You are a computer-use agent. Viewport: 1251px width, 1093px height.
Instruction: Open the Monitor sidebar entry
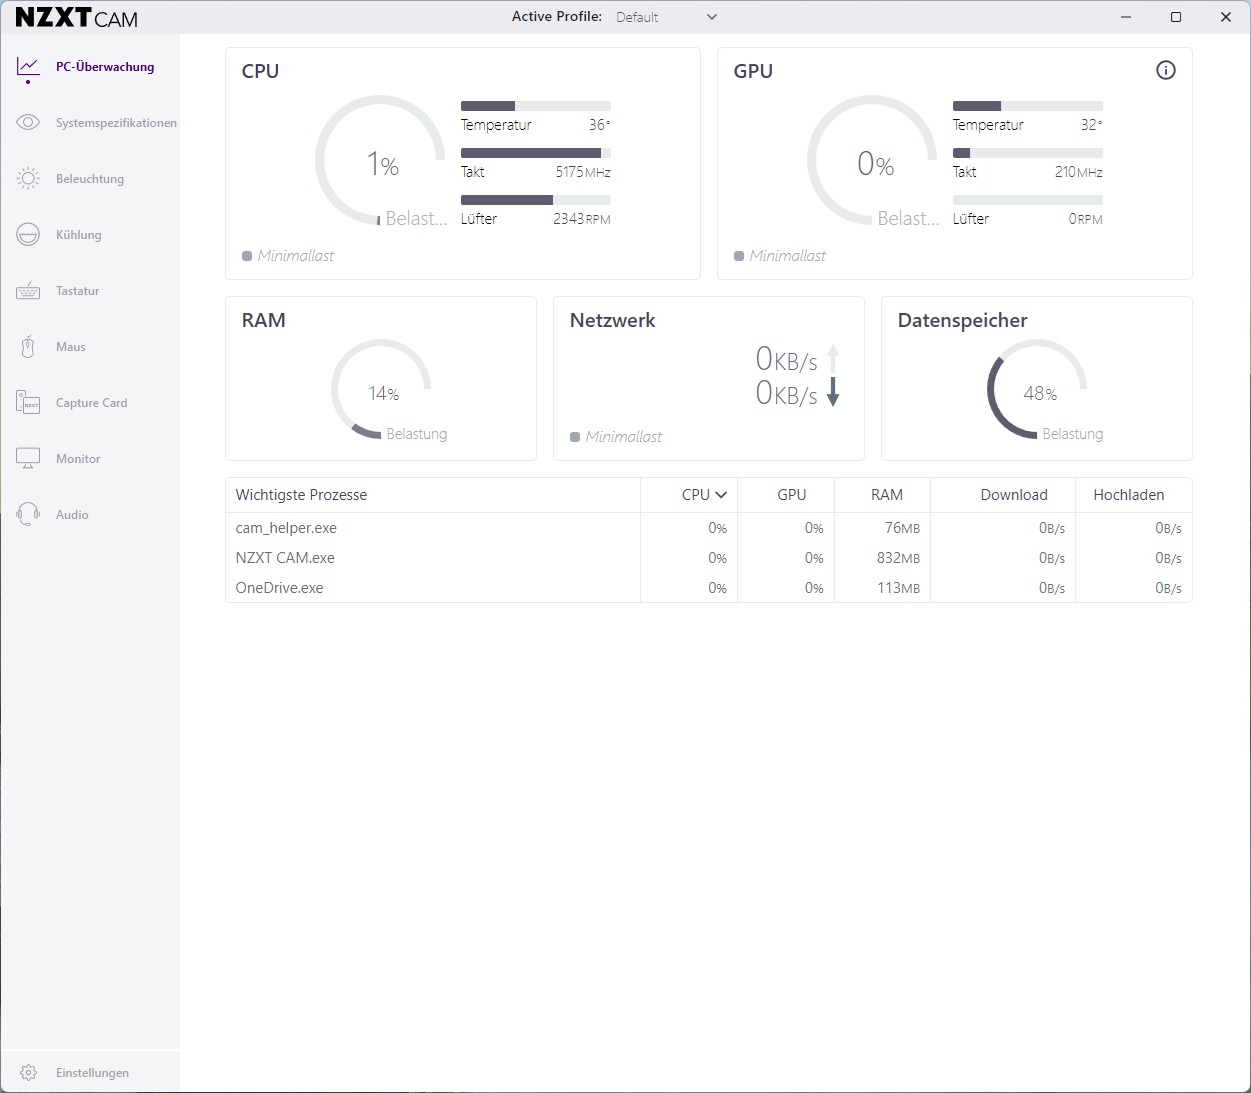click(78, 459)
